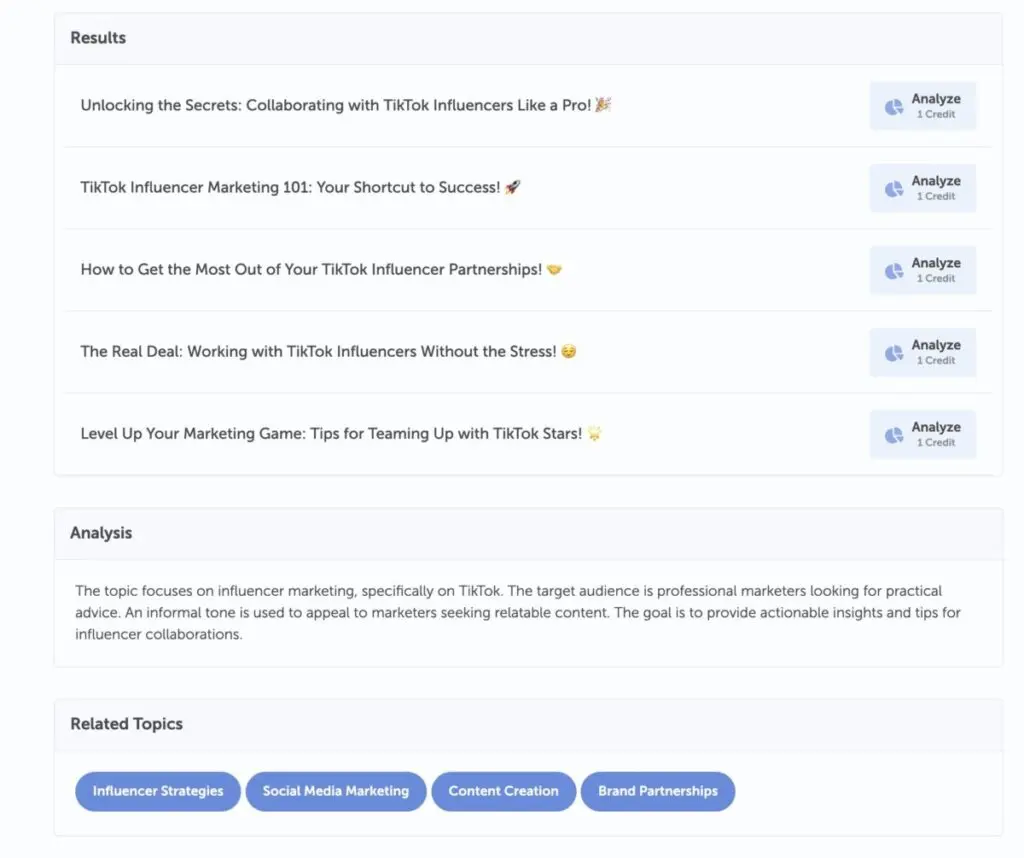Screen dimensions: 1024x858
Task: Click 'How to Get the Most Out' headline text
Action: [311, 269]
